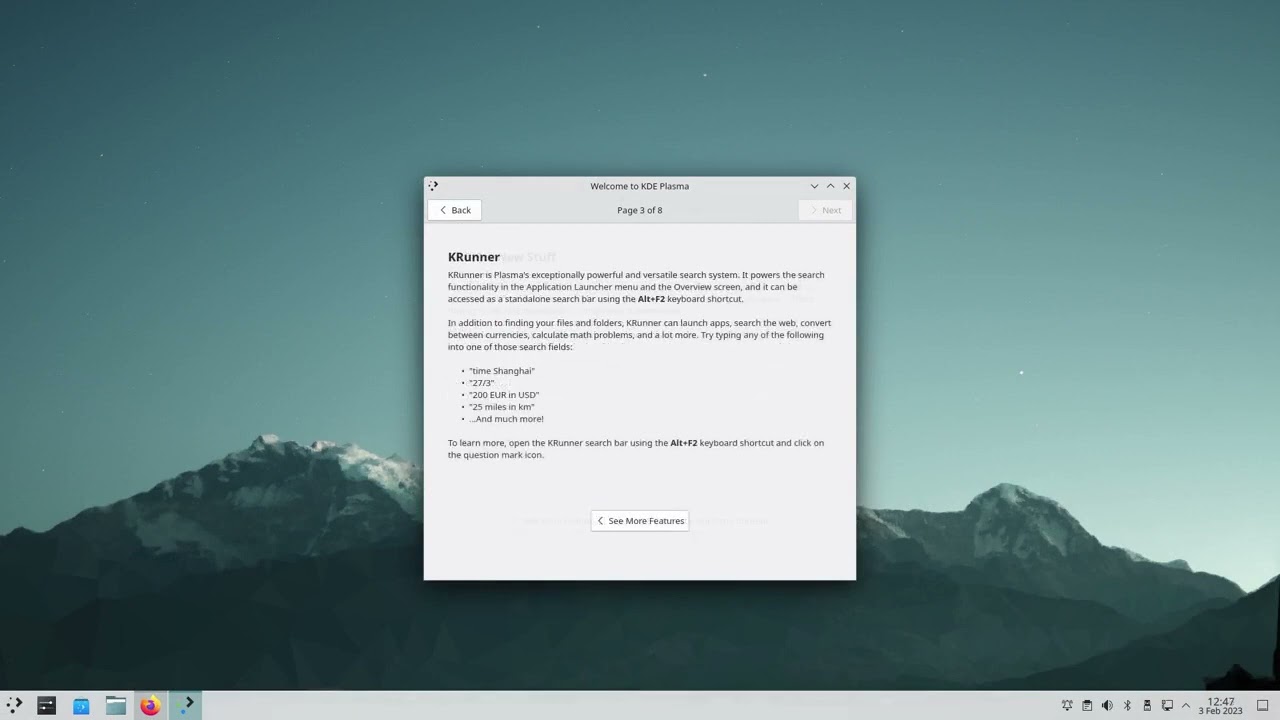Open the Bluetooth tray icon
This screenshot has width=1280, height=720.
click(x=1127, y=706)
